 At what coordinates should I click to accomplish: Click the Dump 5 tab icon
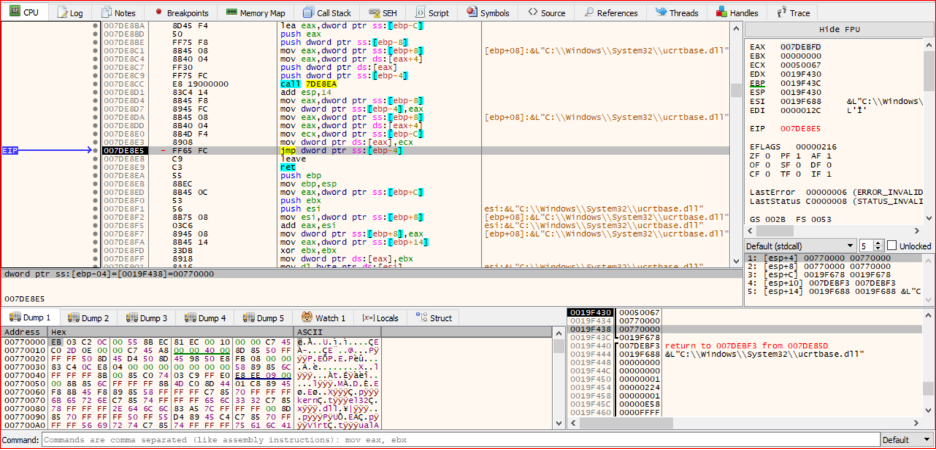247,318
